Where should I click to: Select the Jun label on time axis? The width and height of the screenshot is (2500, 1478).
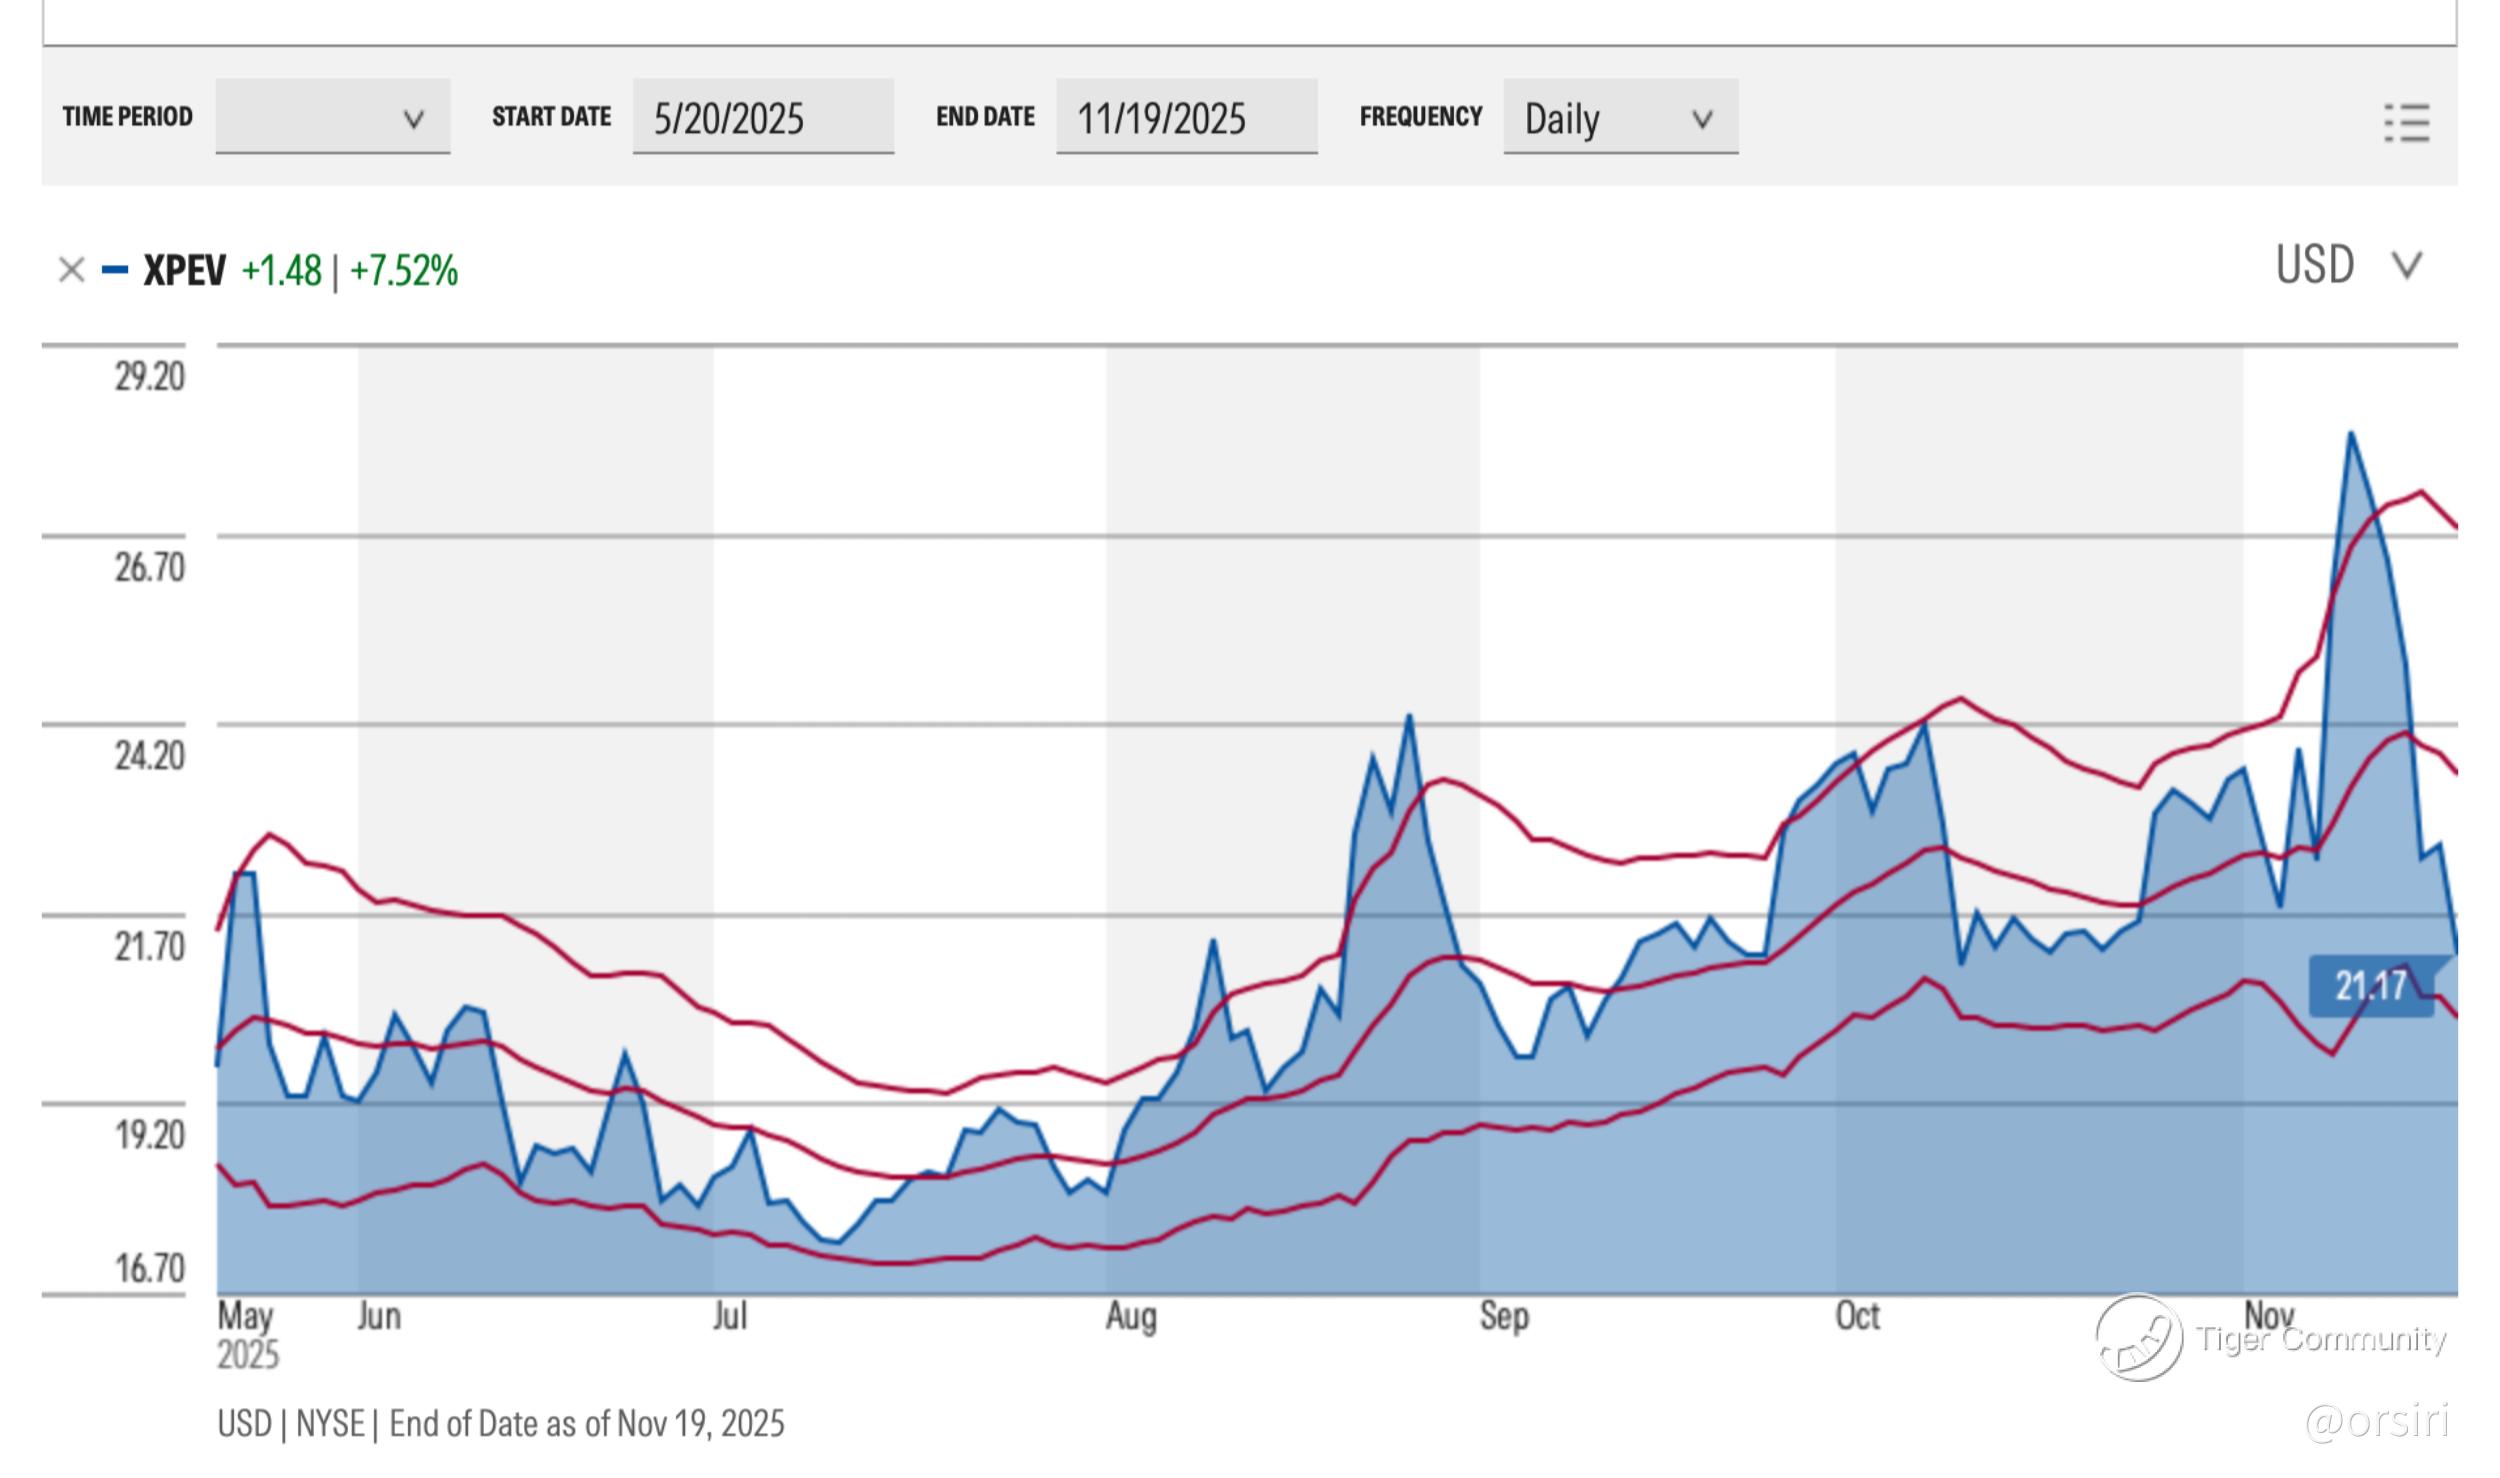click(379, 1316)
